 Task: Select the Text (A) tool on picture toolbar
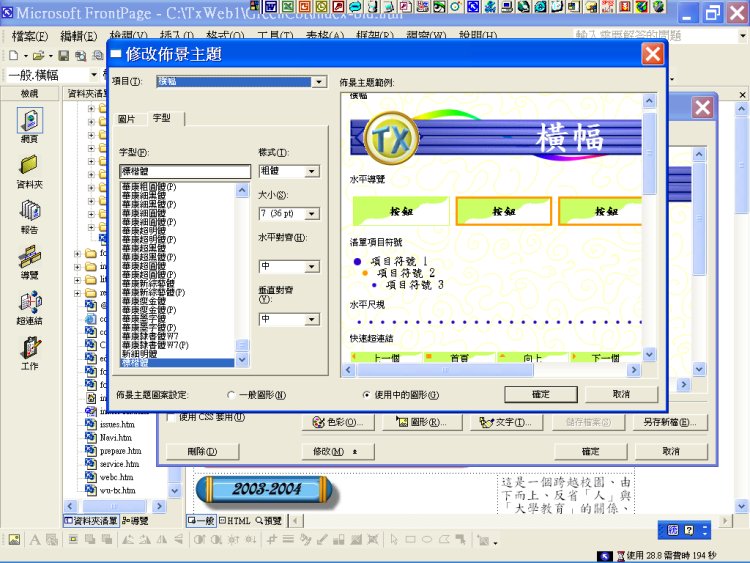click(34, 540)
